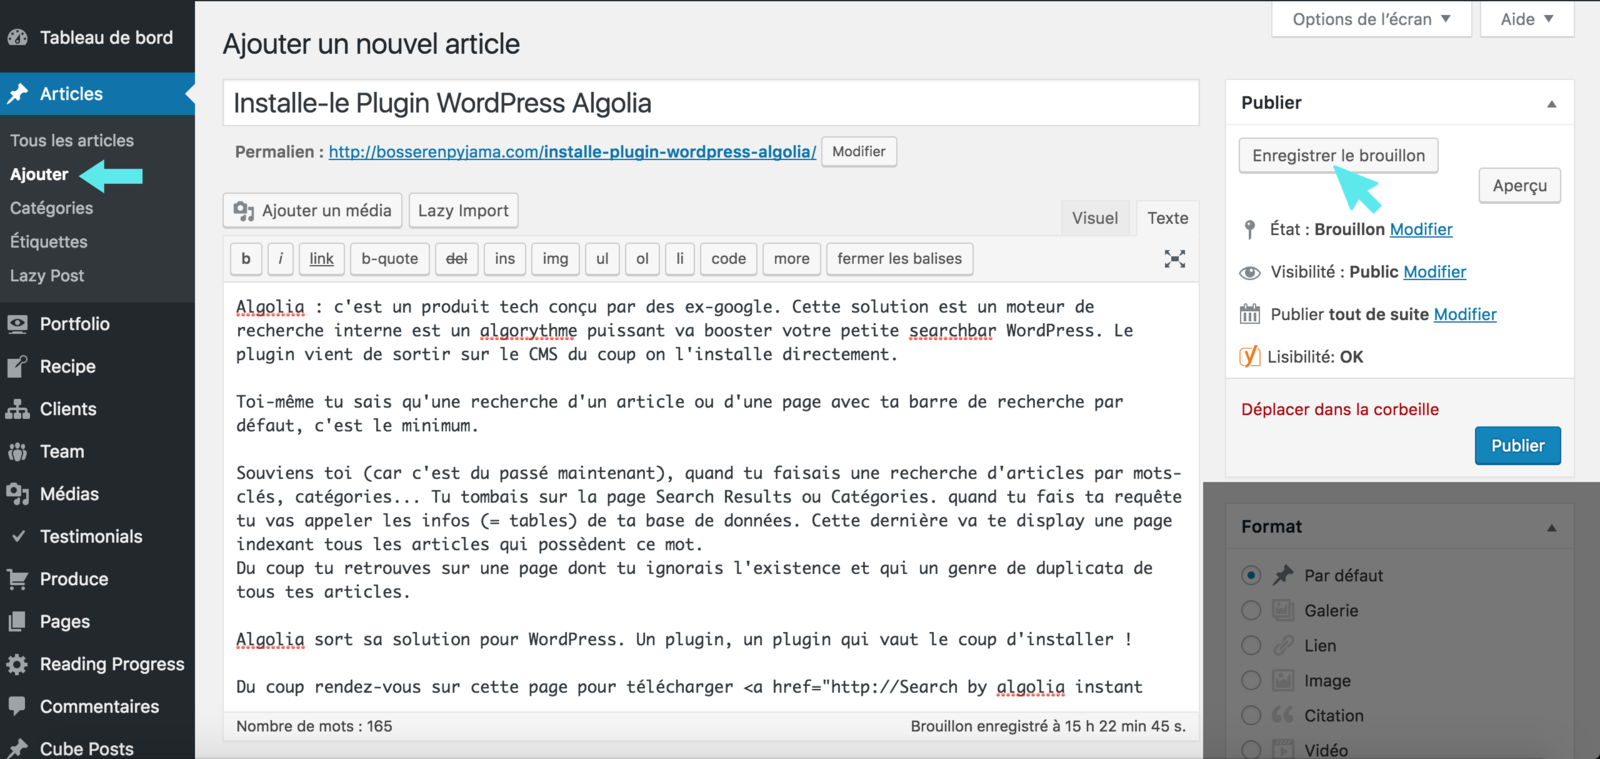The width and height of the screenshot is (1600, 759).
Task: Click the Team sidebar icon
Action: 17,452
